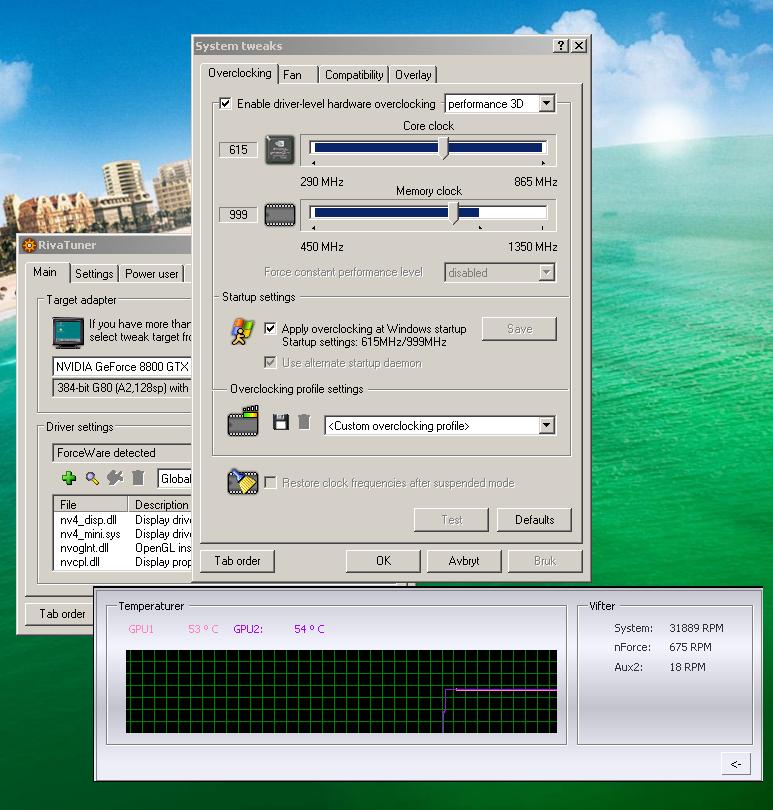Screen dimensions: 773x810
Task: Select the nv4_disp.dll row
Action: tap(122, 520)
